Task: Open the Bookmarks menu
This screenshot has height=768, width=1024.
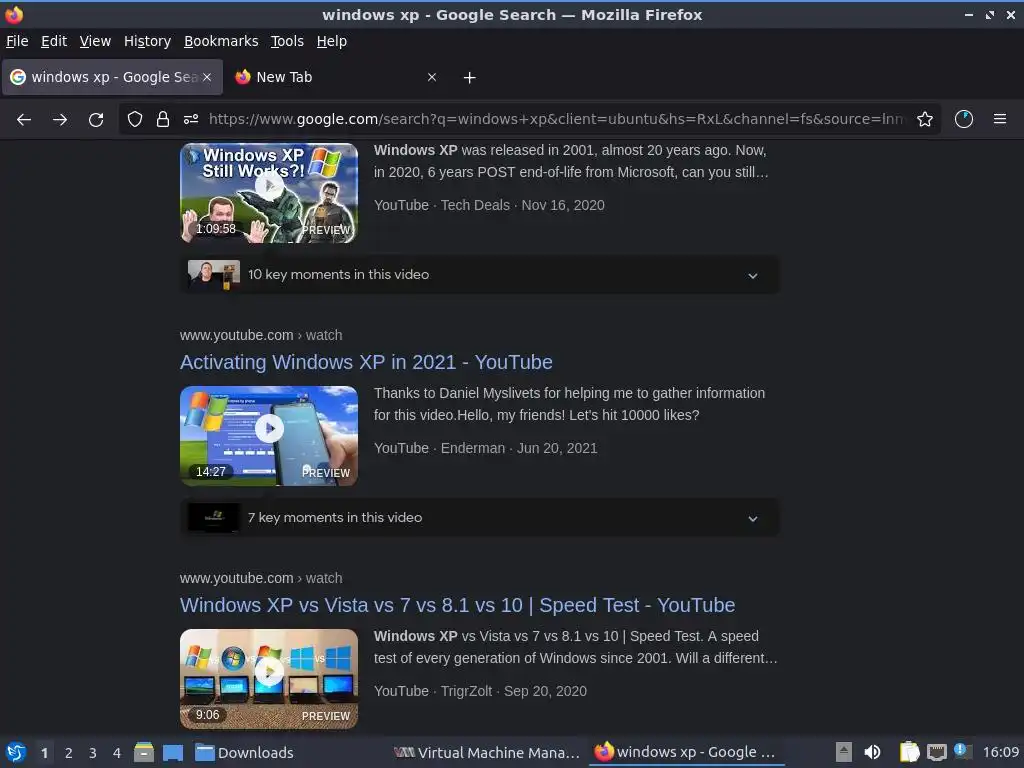Action: [x=221, y=41]
